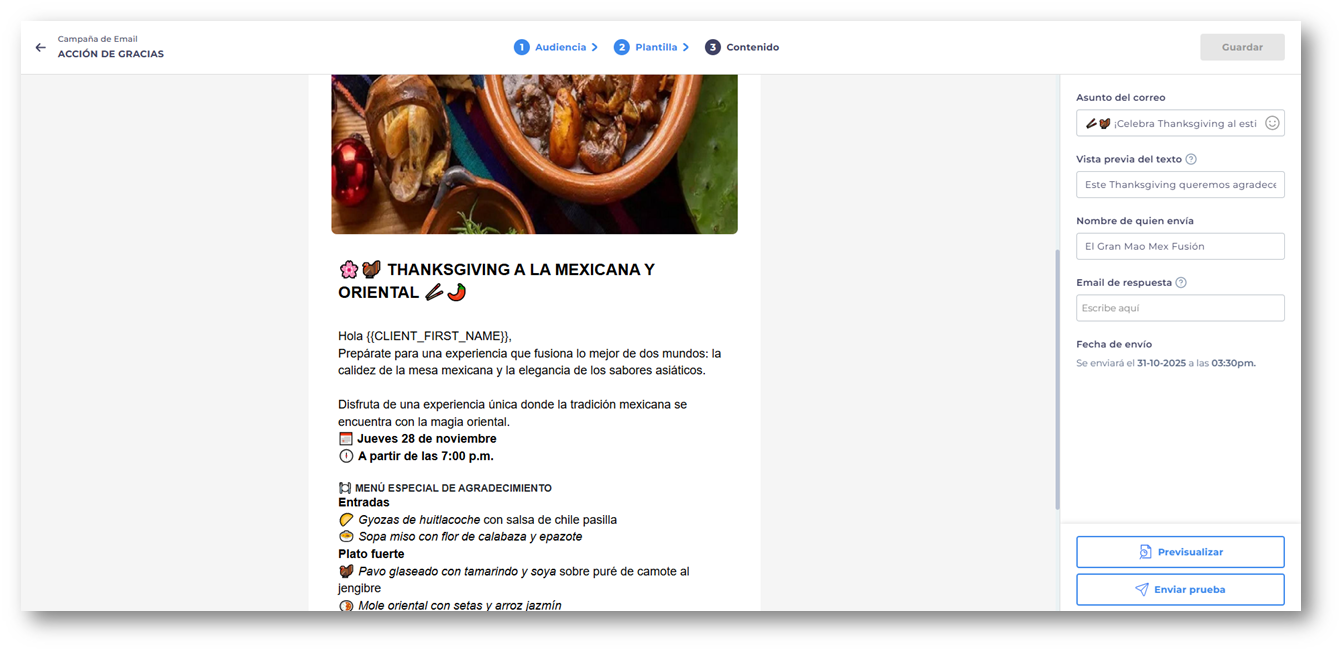Click the Guardar button

click(x=1242, y=47)
